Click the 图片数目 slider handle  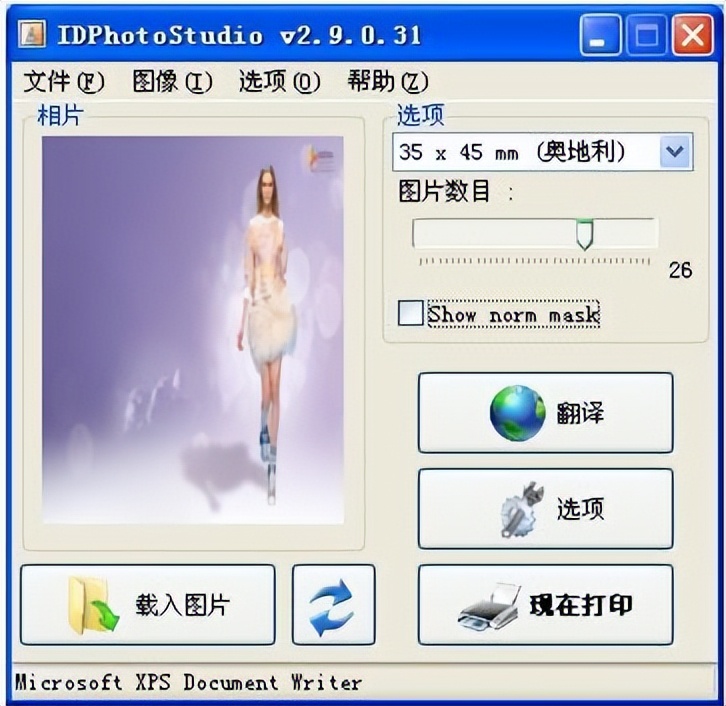coord(584,234)
